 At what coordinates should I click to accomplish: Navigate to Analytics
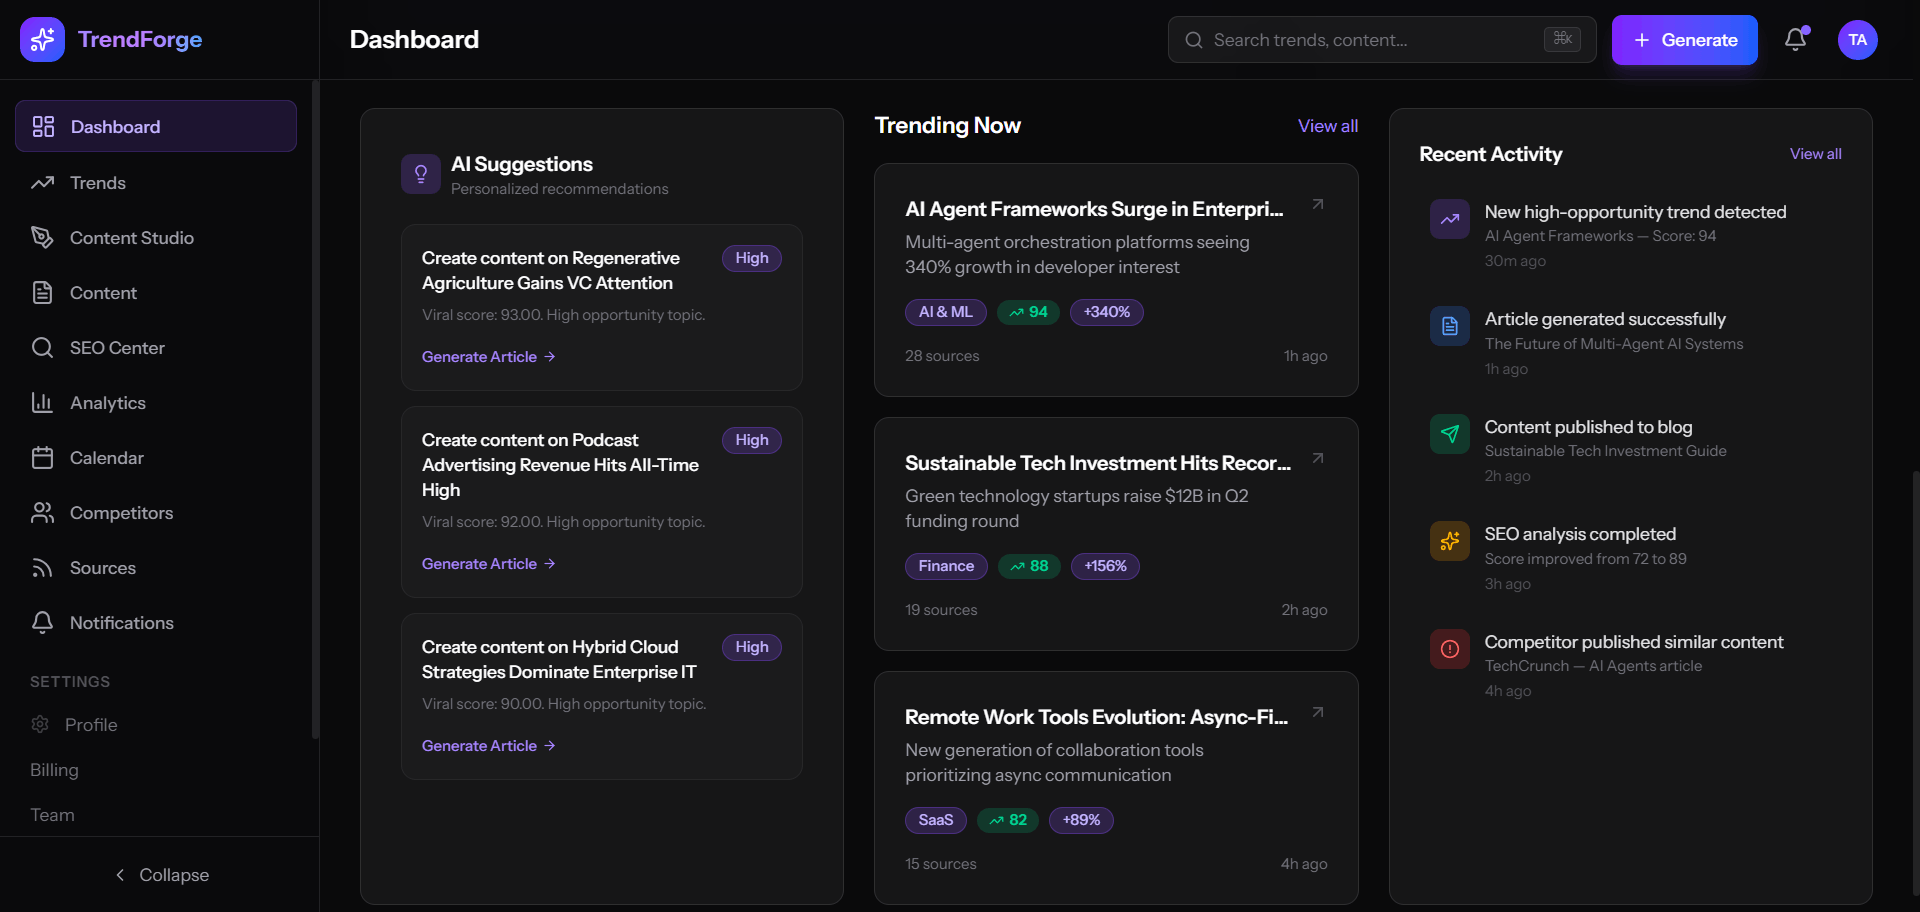click(156, 402)
